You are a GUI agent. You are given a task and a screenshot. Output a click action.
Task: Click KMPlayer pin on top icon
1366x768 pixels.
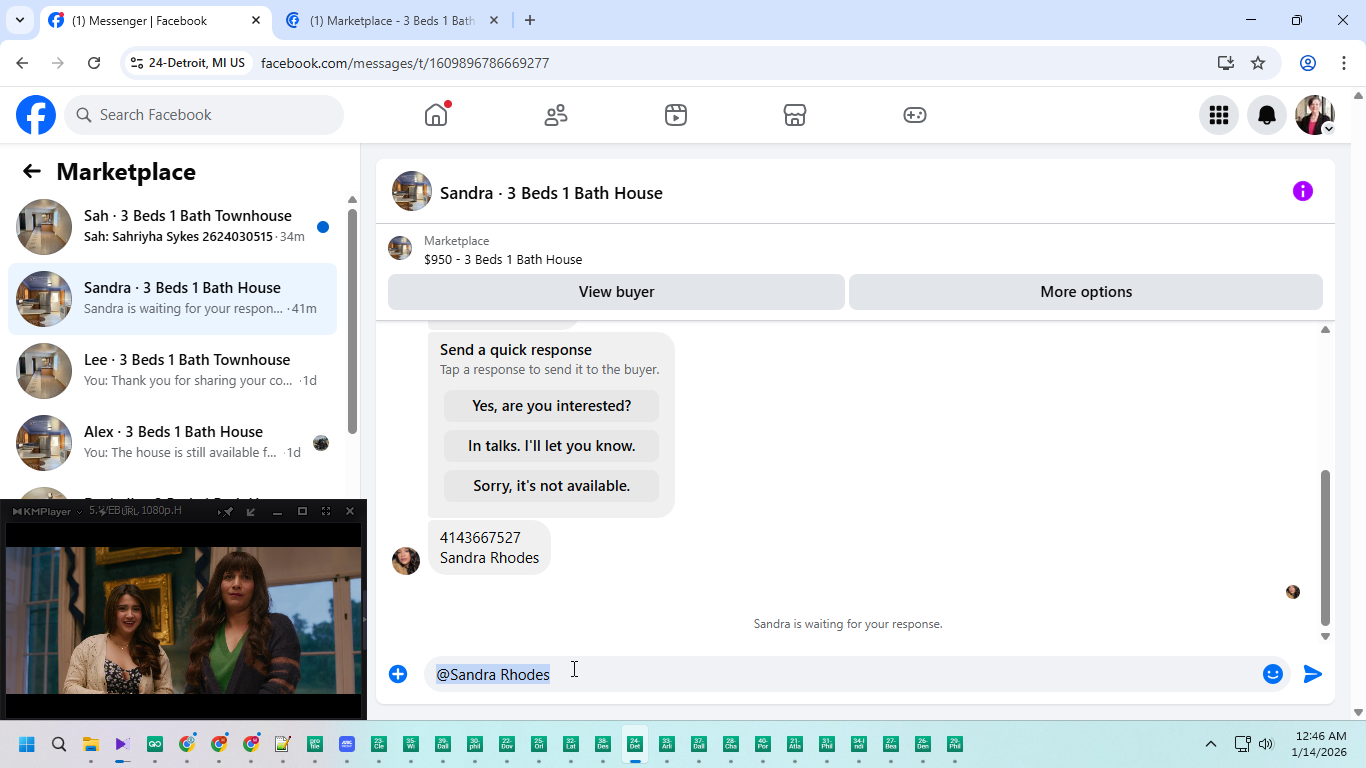228,511
